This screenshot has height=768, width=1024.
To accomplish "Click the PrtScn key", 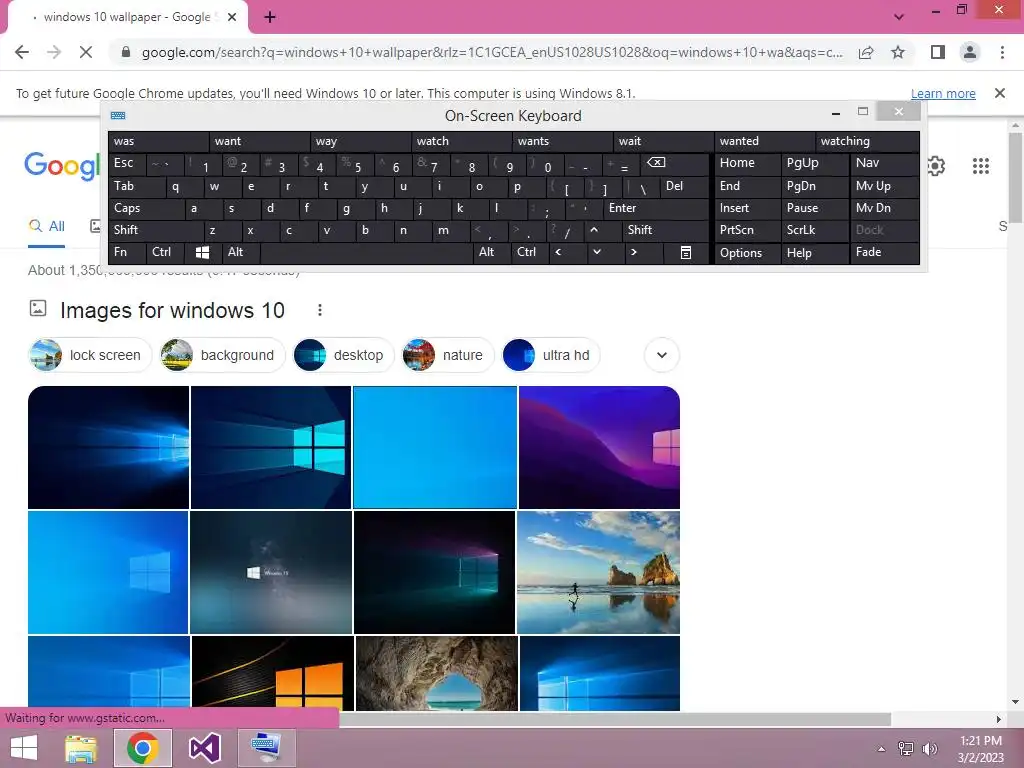I will (x=748, y=230).
